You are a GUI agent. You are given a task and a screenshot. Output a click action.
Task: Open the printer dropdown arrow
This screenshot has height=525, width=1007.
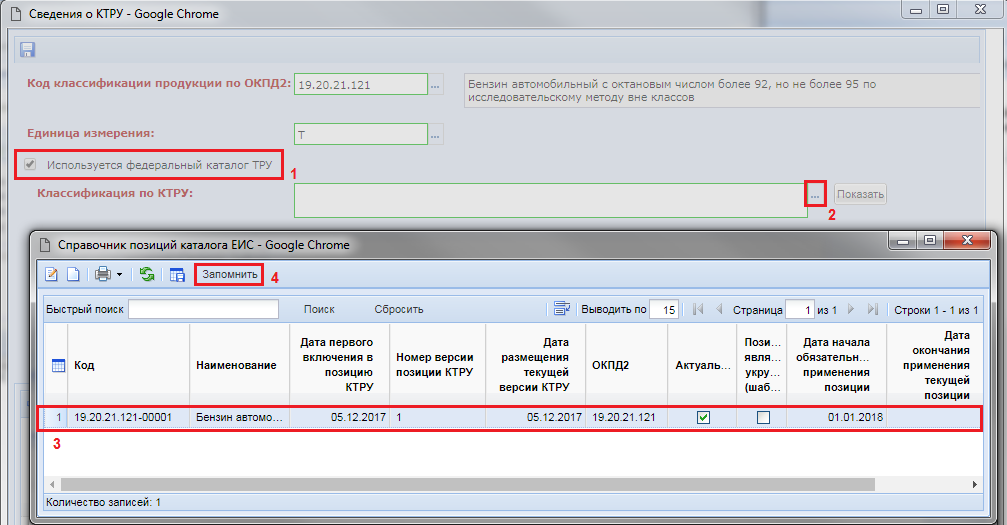click(x=119, y=274)
